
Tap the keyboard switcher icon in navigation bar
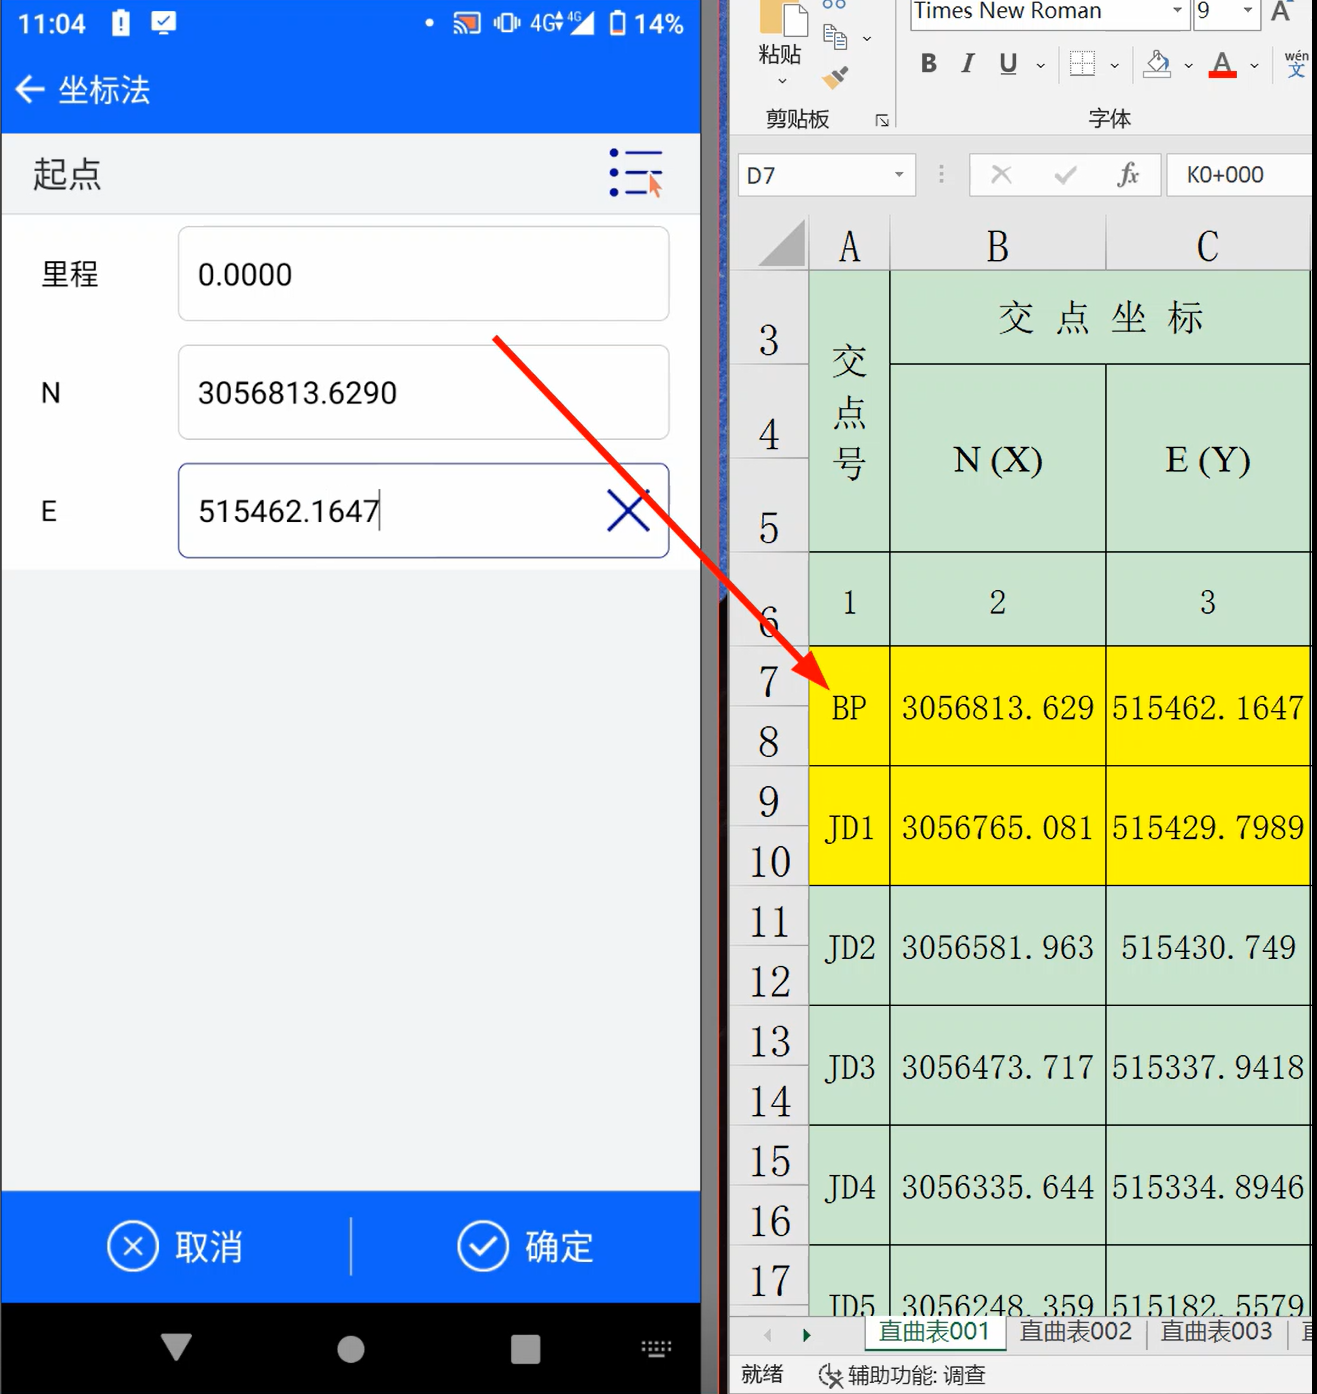tap(656, 1349)
